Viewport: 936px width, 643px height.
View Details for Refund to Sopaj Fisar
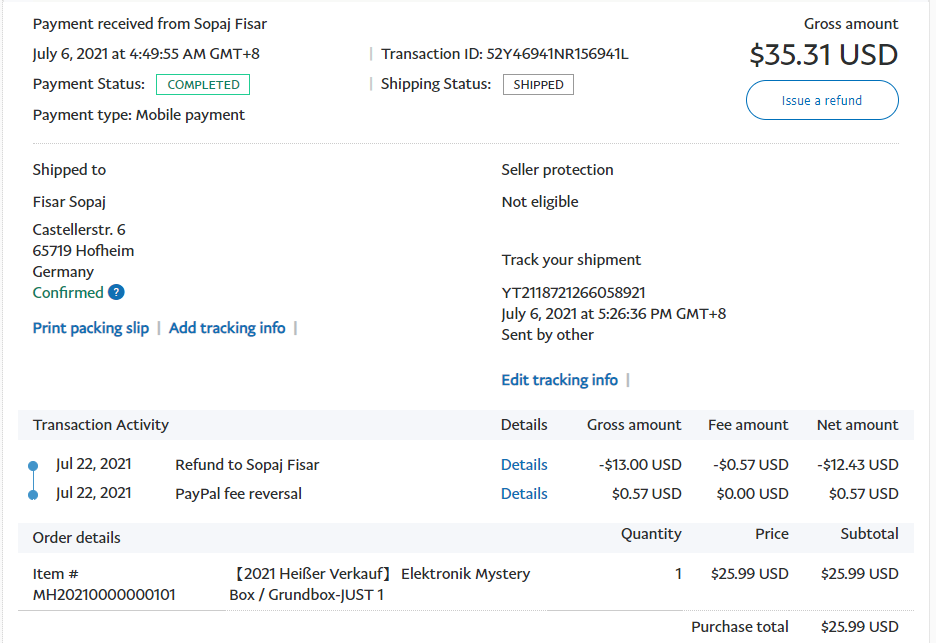pyautogui.click(x=524, y=465)
